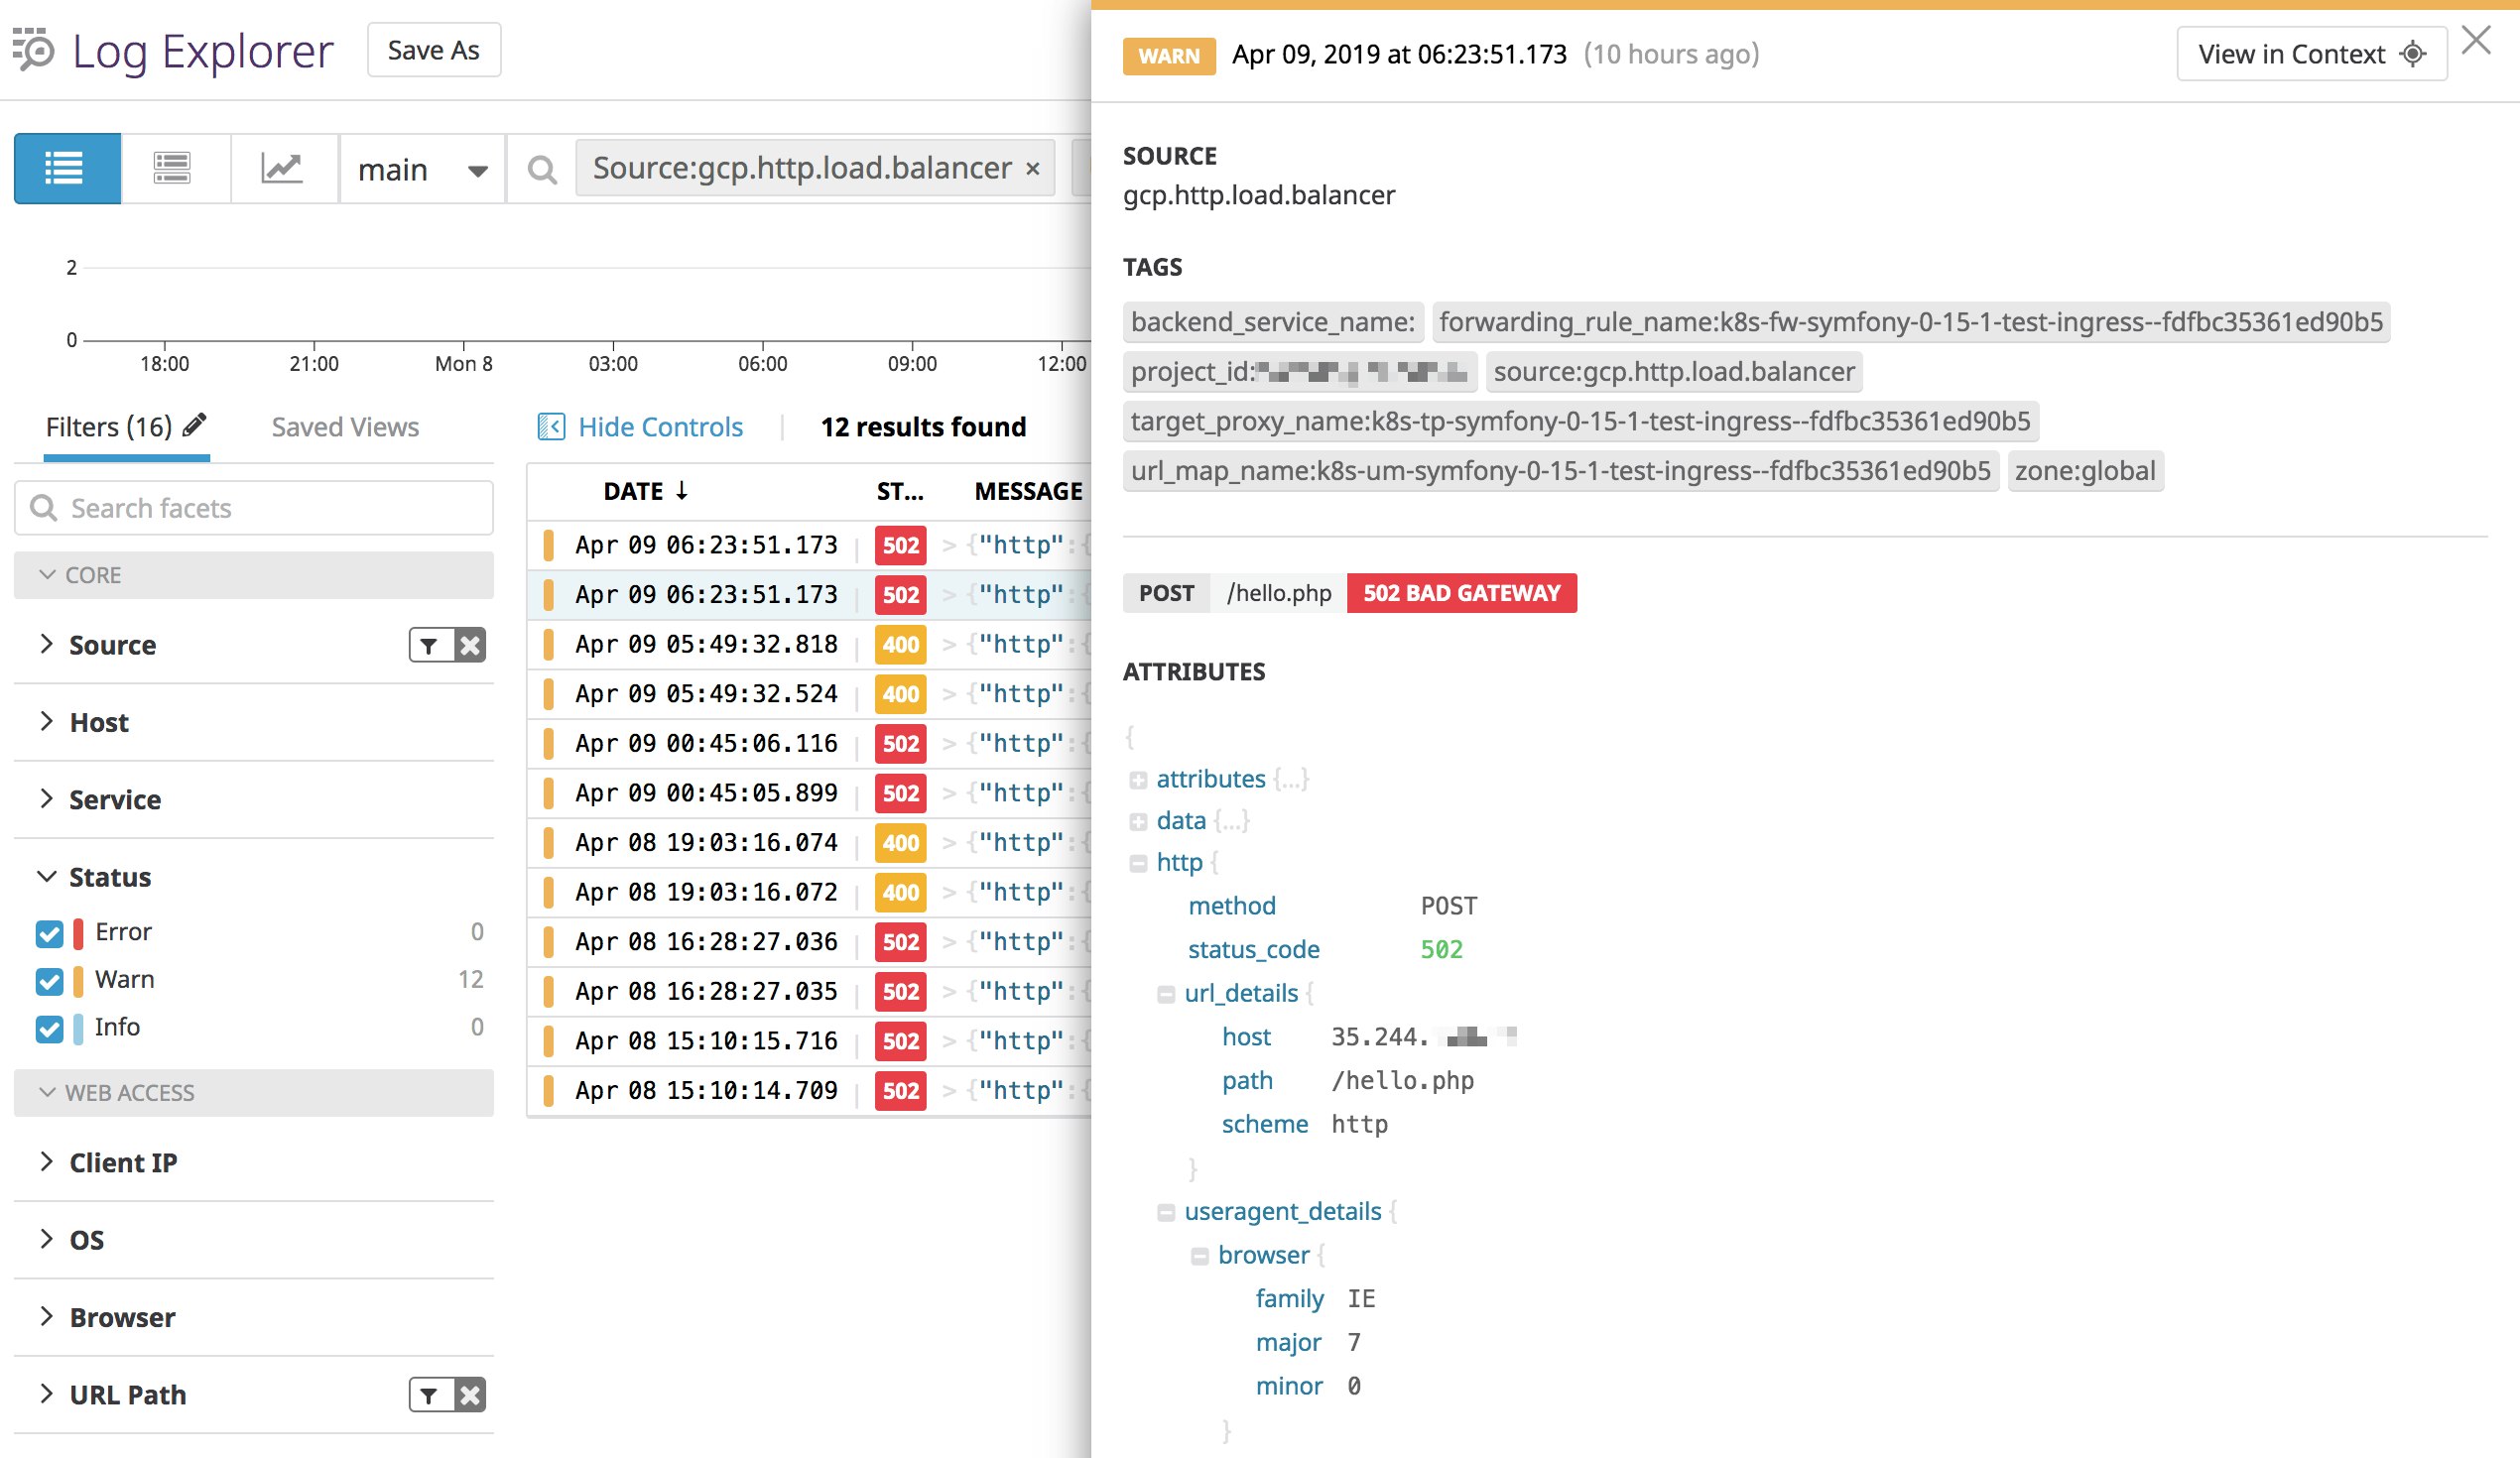Click the View in Context button
The image size is (2520, 1458).
[2311, 54]
